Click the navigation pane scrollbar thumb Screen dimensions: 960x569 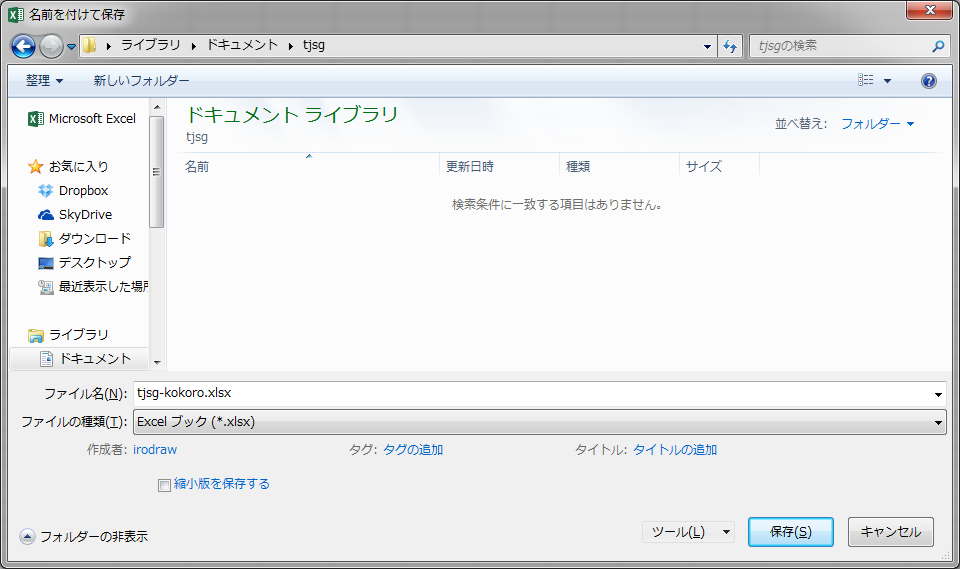157,171
